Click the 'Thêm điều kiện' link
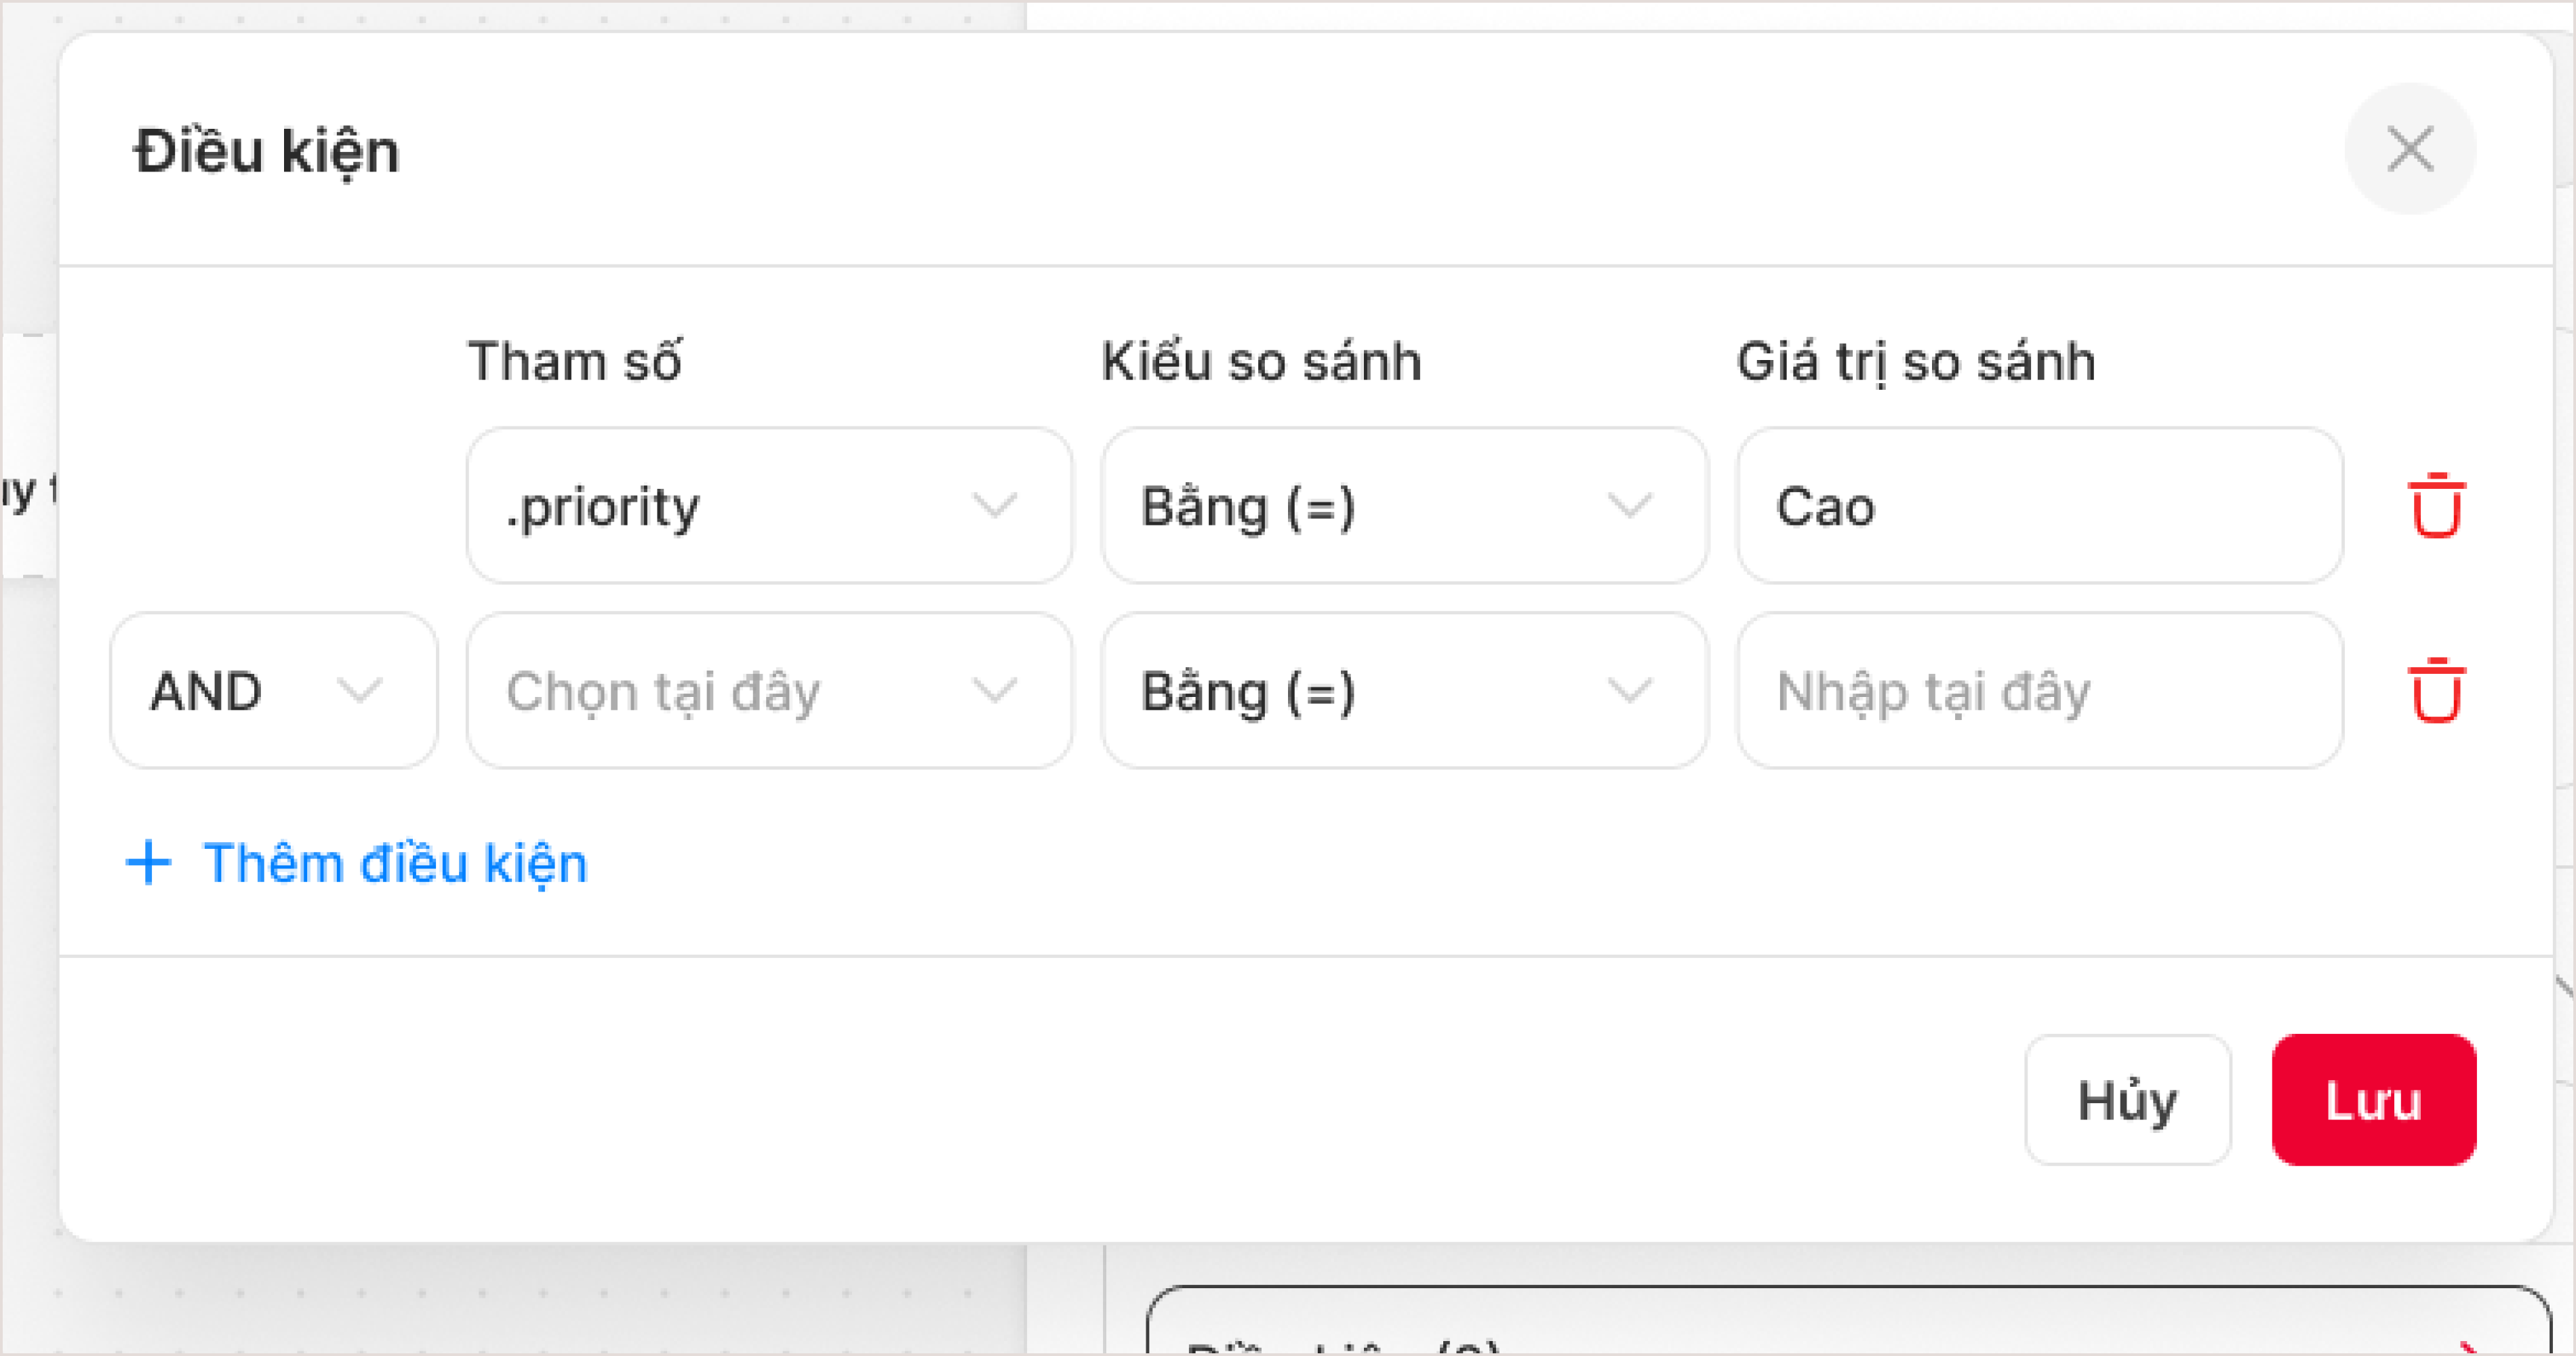Screen dimensions: 2576x1356 (356, 863)
